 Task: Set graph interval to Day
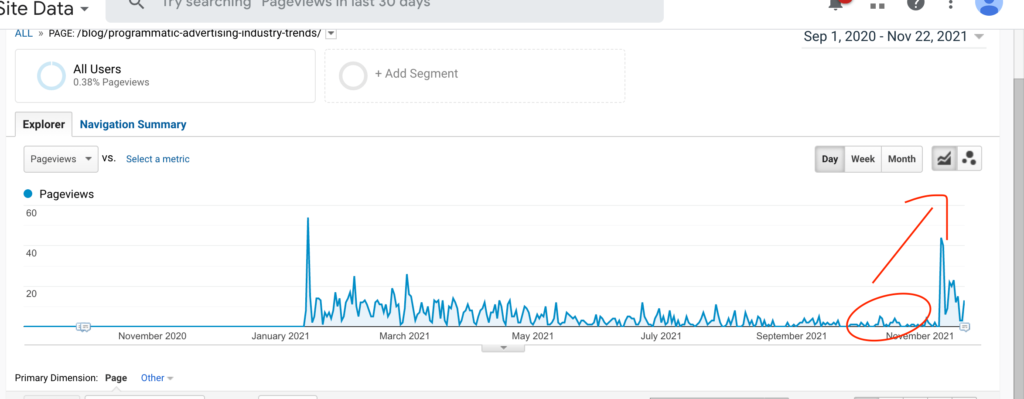click(x=830, y=159)
